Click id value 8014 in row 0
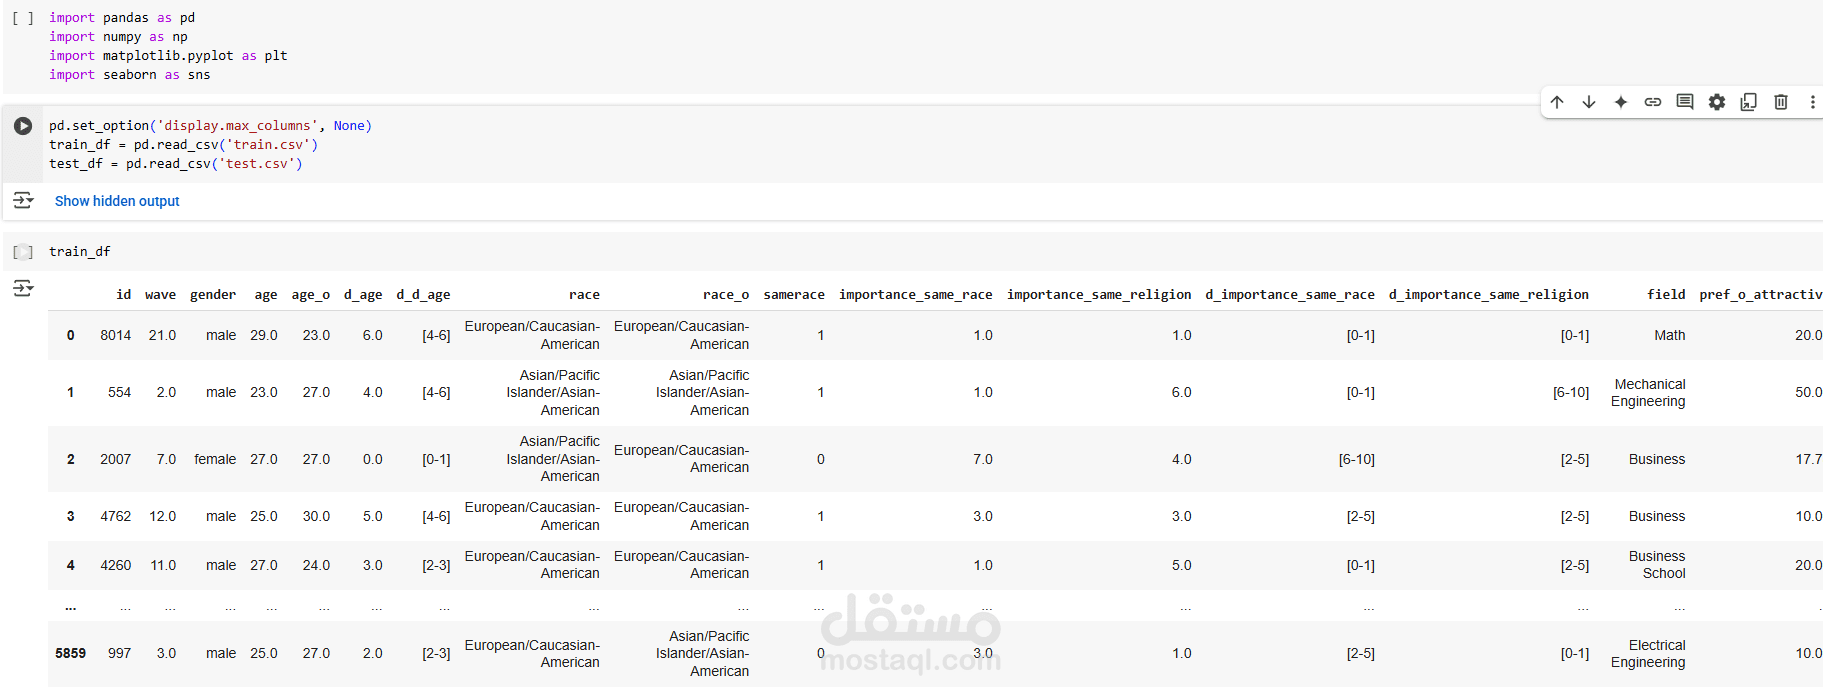1823x690 pixels. coord(116,335)
